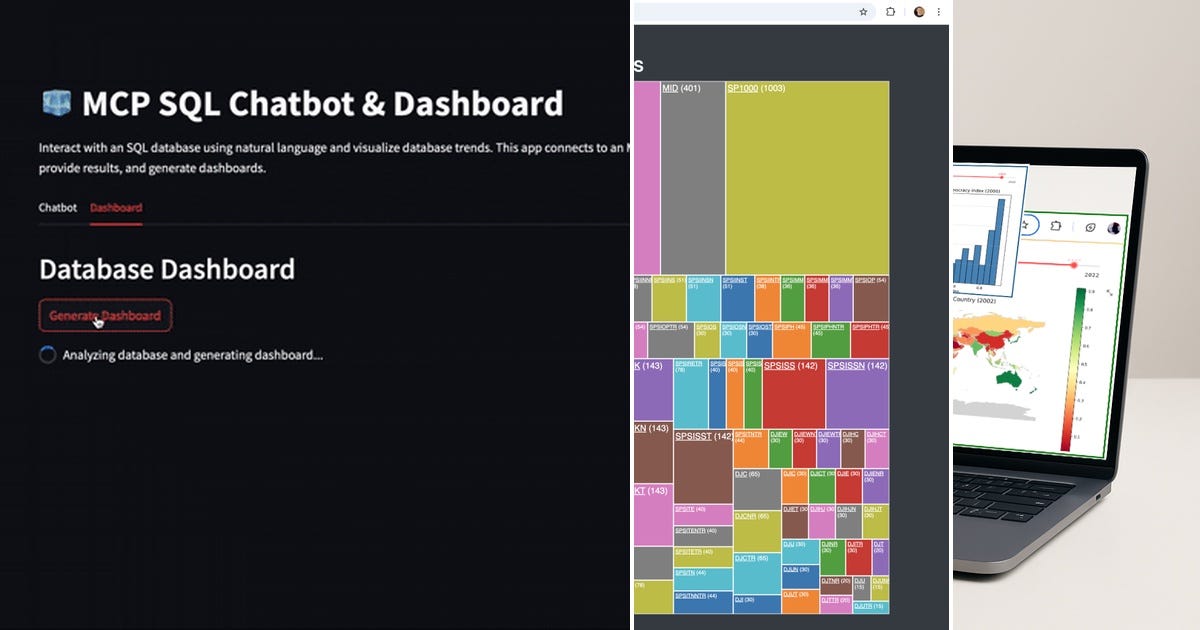Click the SPSITENTR (40) treemap tile

703,535
